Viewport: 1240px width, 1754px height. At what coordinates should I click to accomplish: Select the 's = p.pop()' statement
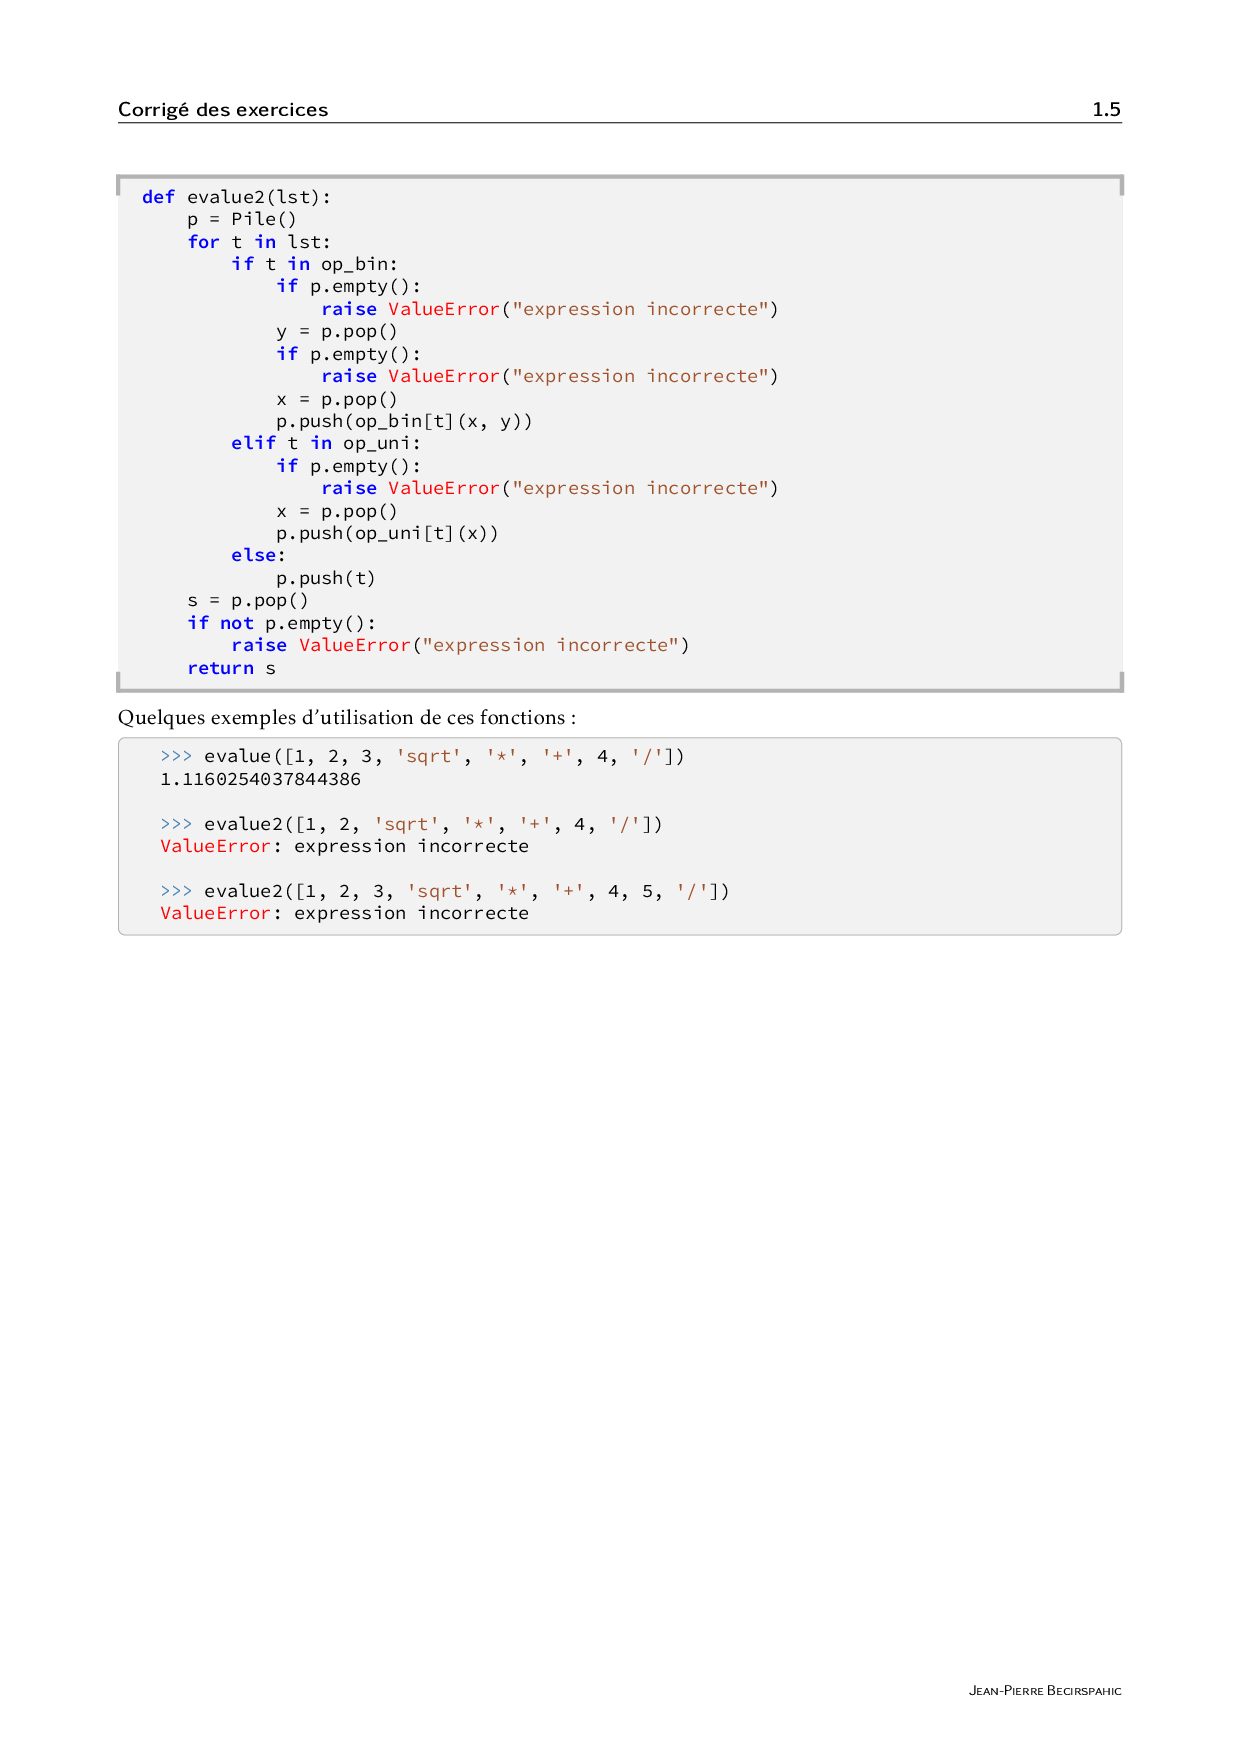pos(248,600)
